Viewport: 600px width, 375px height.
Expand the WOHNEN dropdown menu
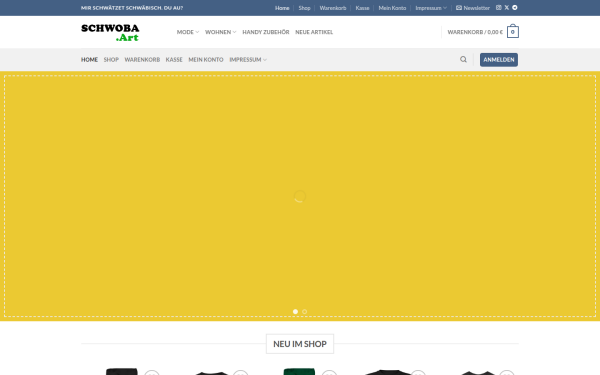pos(220,32)
